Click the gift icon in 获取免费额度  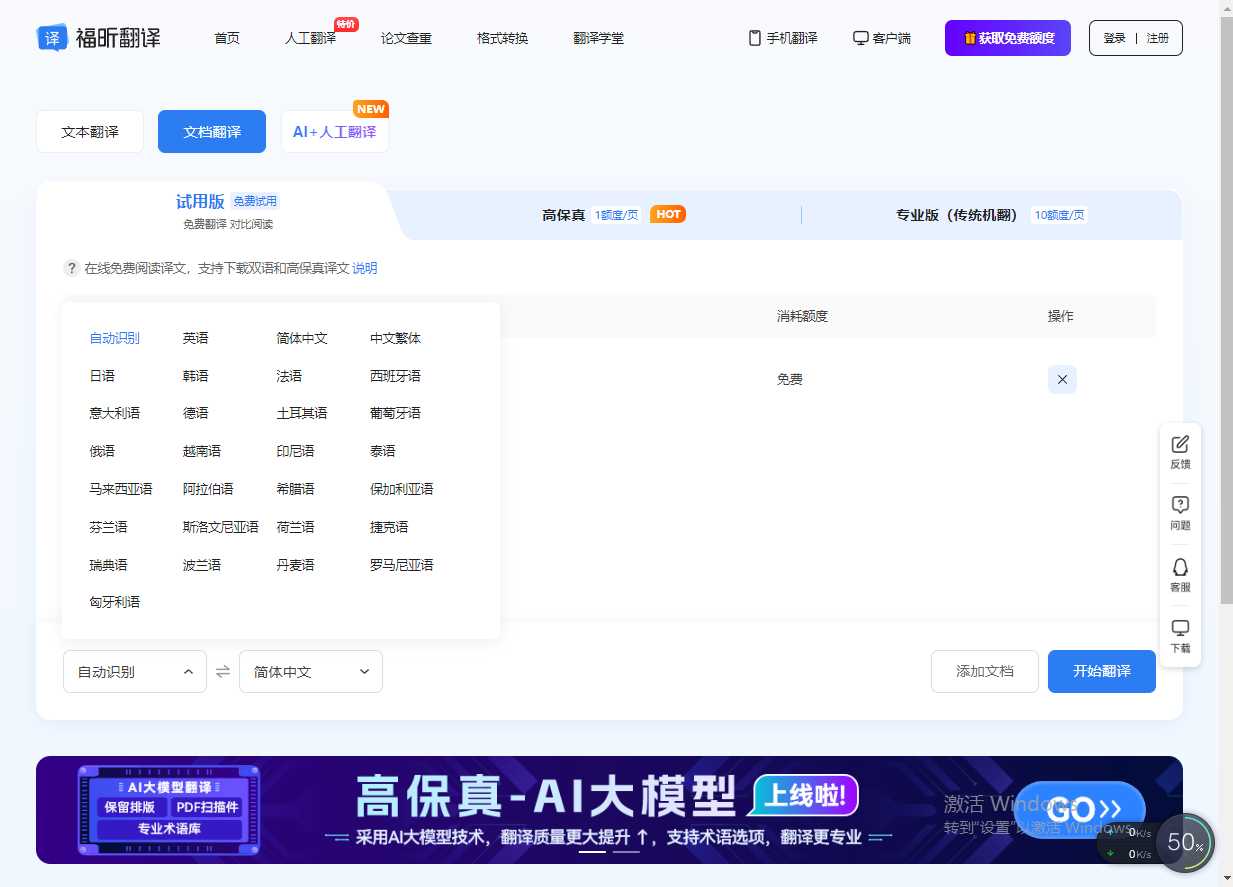click(969, 38)
